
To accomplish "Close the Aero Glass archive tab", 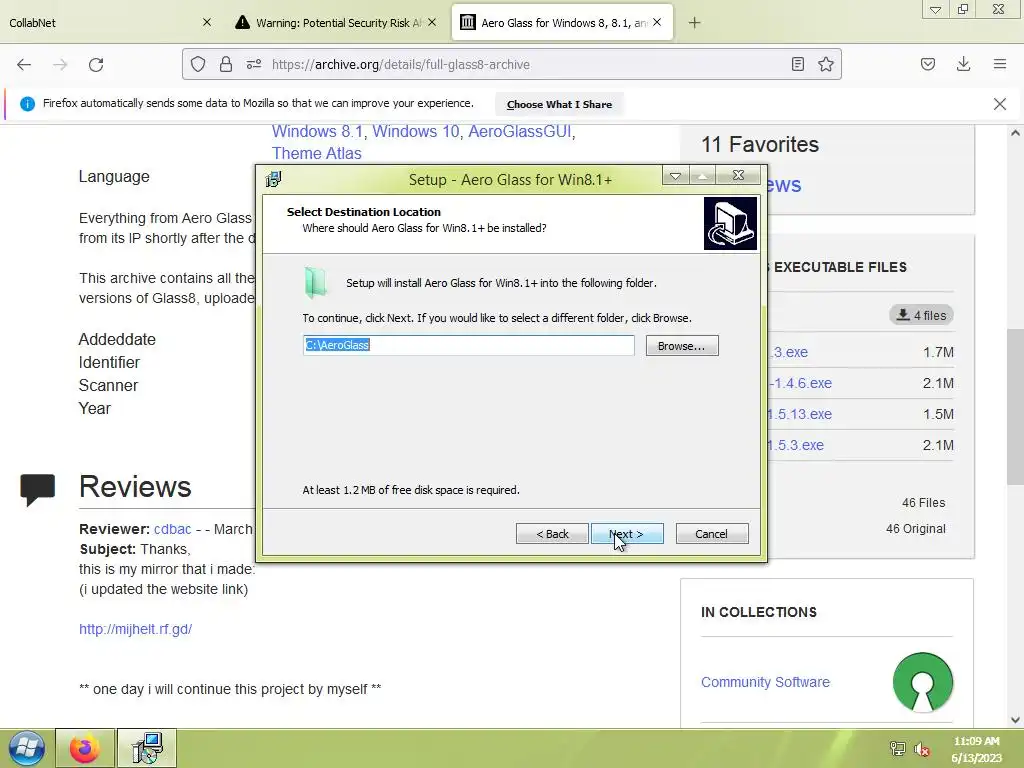I will 657,22.
